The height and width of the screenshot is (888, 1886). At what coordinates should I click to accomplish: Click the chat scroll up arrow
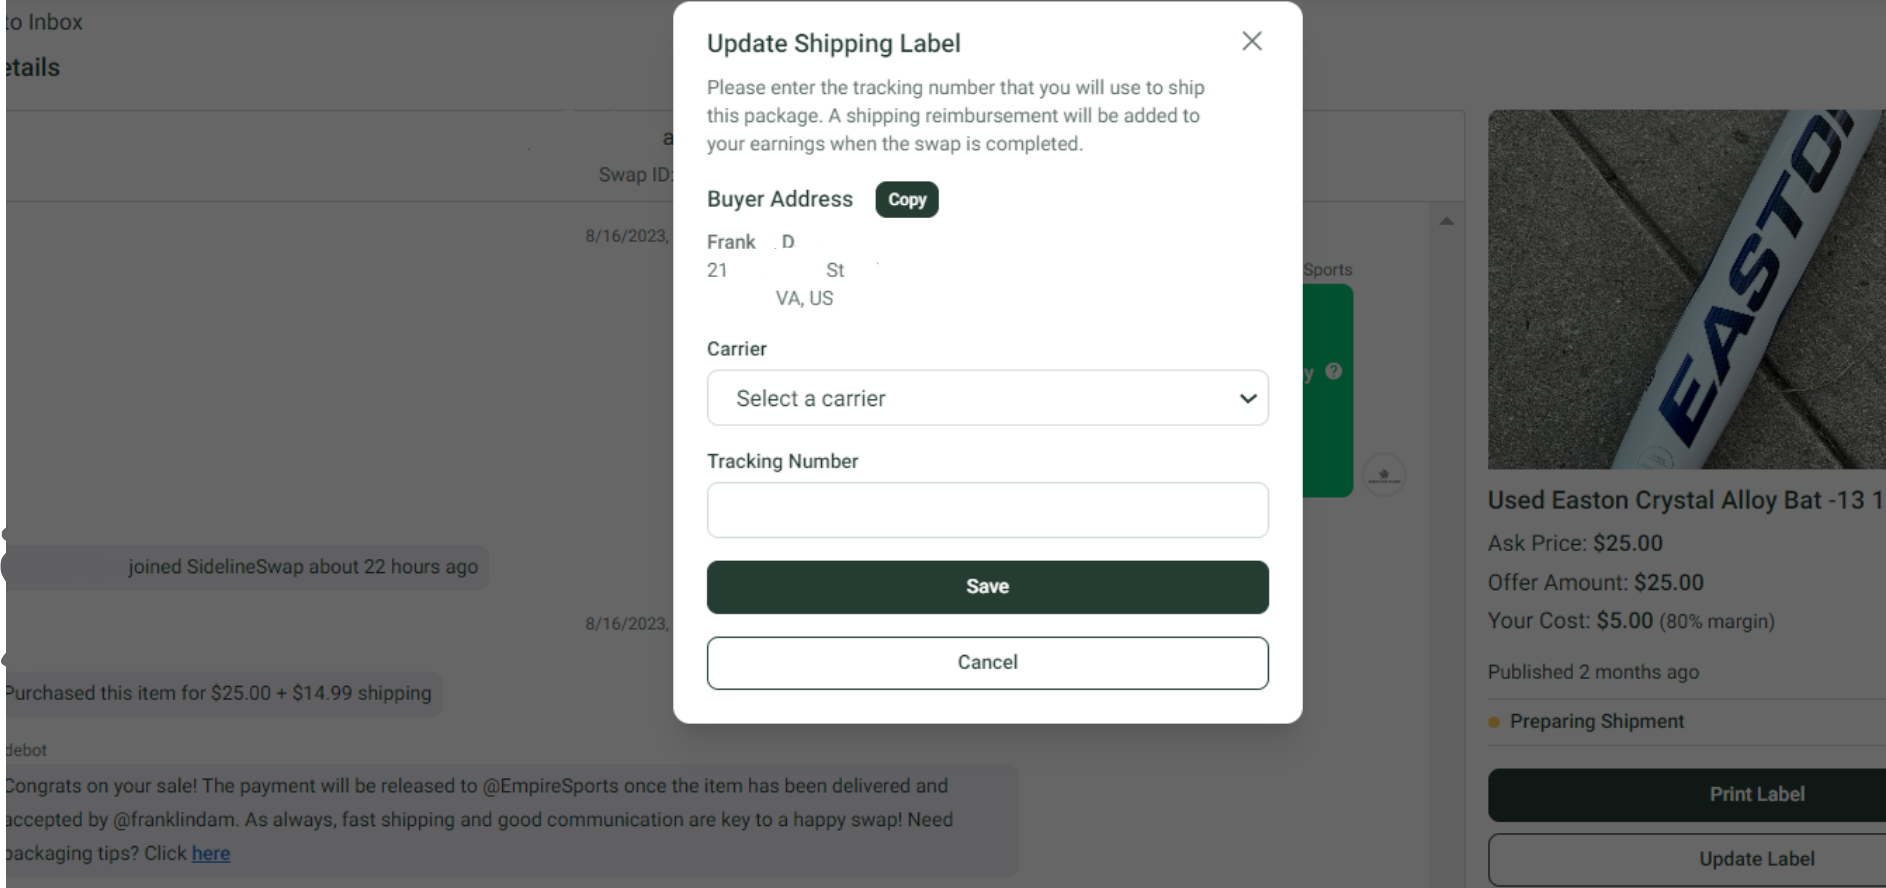pos(1446,221)
